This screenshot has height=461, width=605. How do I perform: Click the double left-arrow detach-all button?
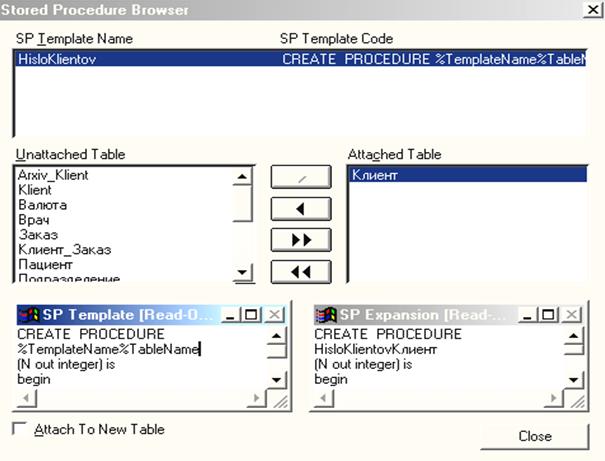pyautogui.click(x=300, y=271)
